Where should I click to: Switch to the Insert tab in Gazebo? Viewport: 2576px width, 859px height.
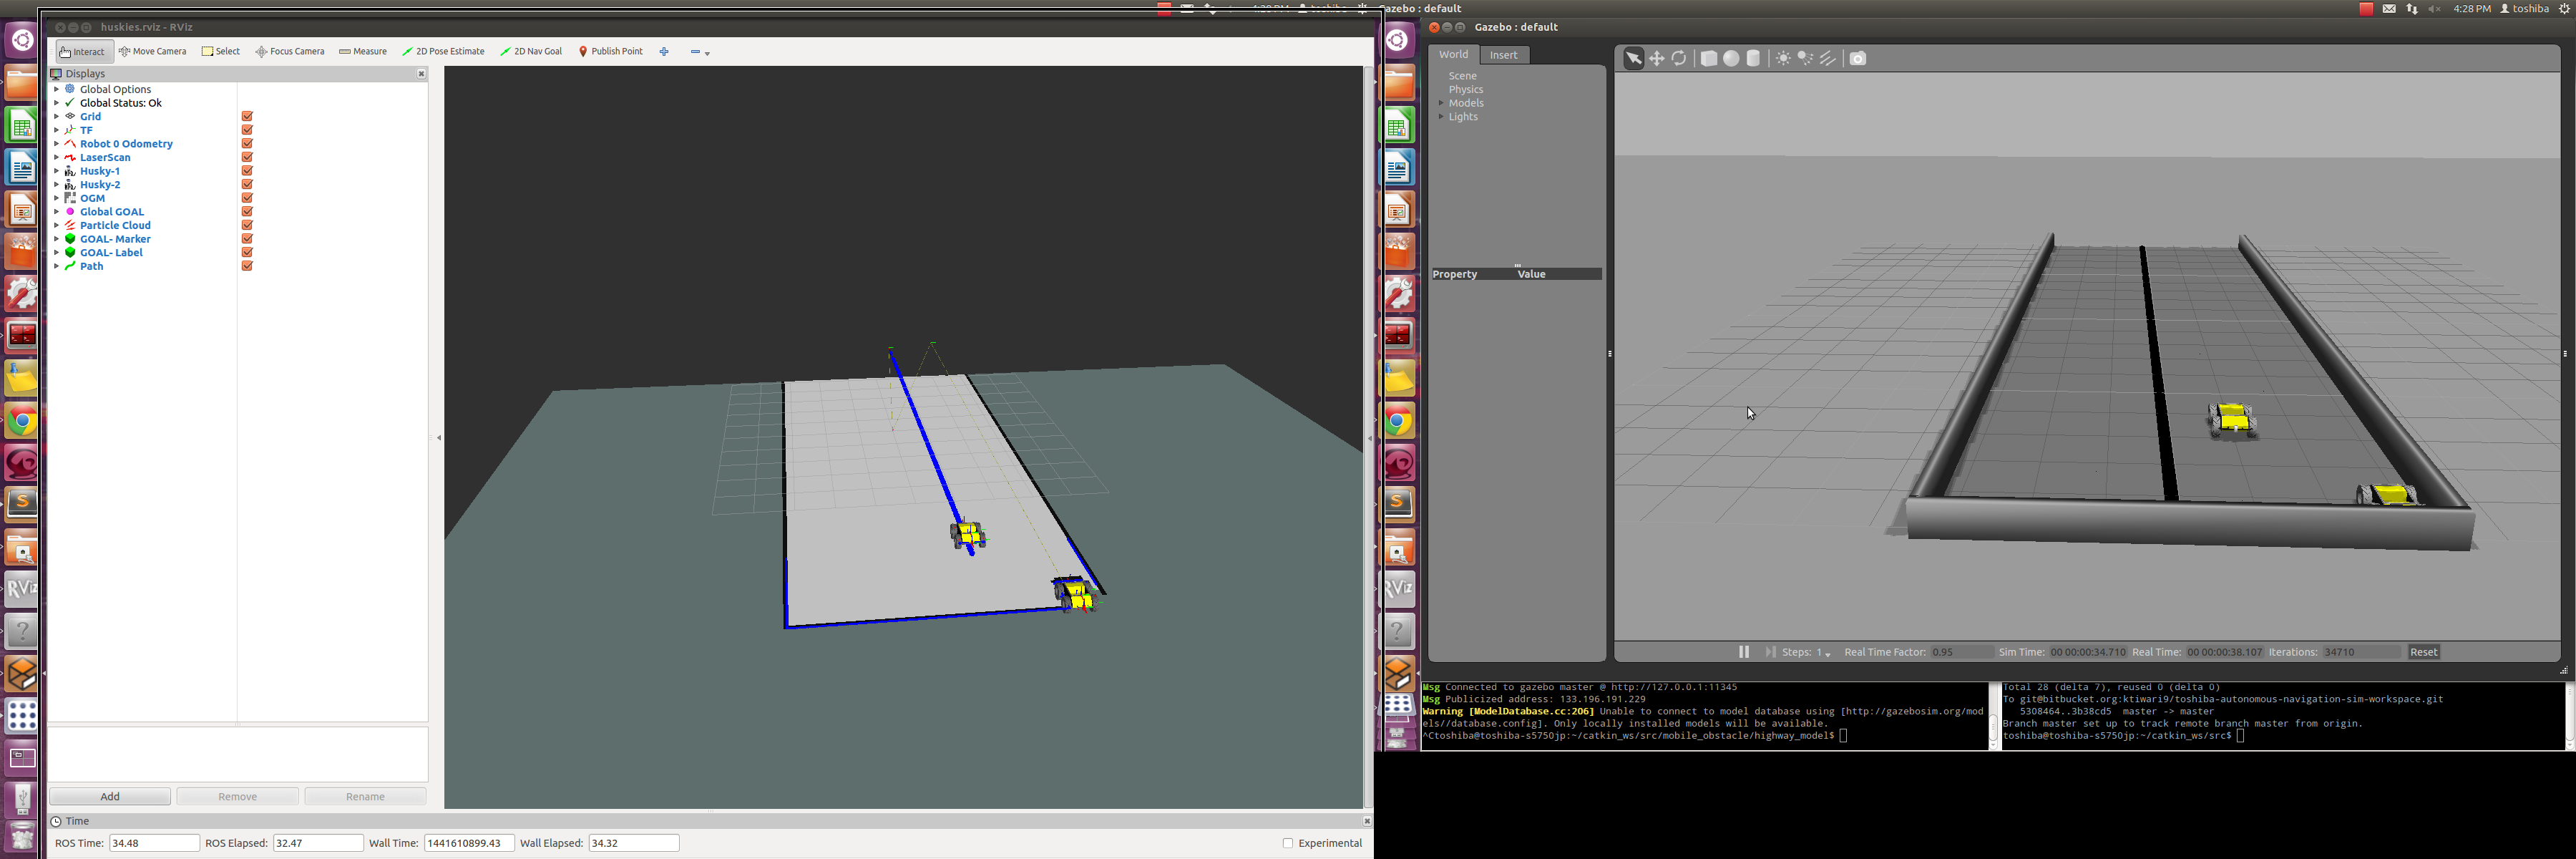[1504, 55]
